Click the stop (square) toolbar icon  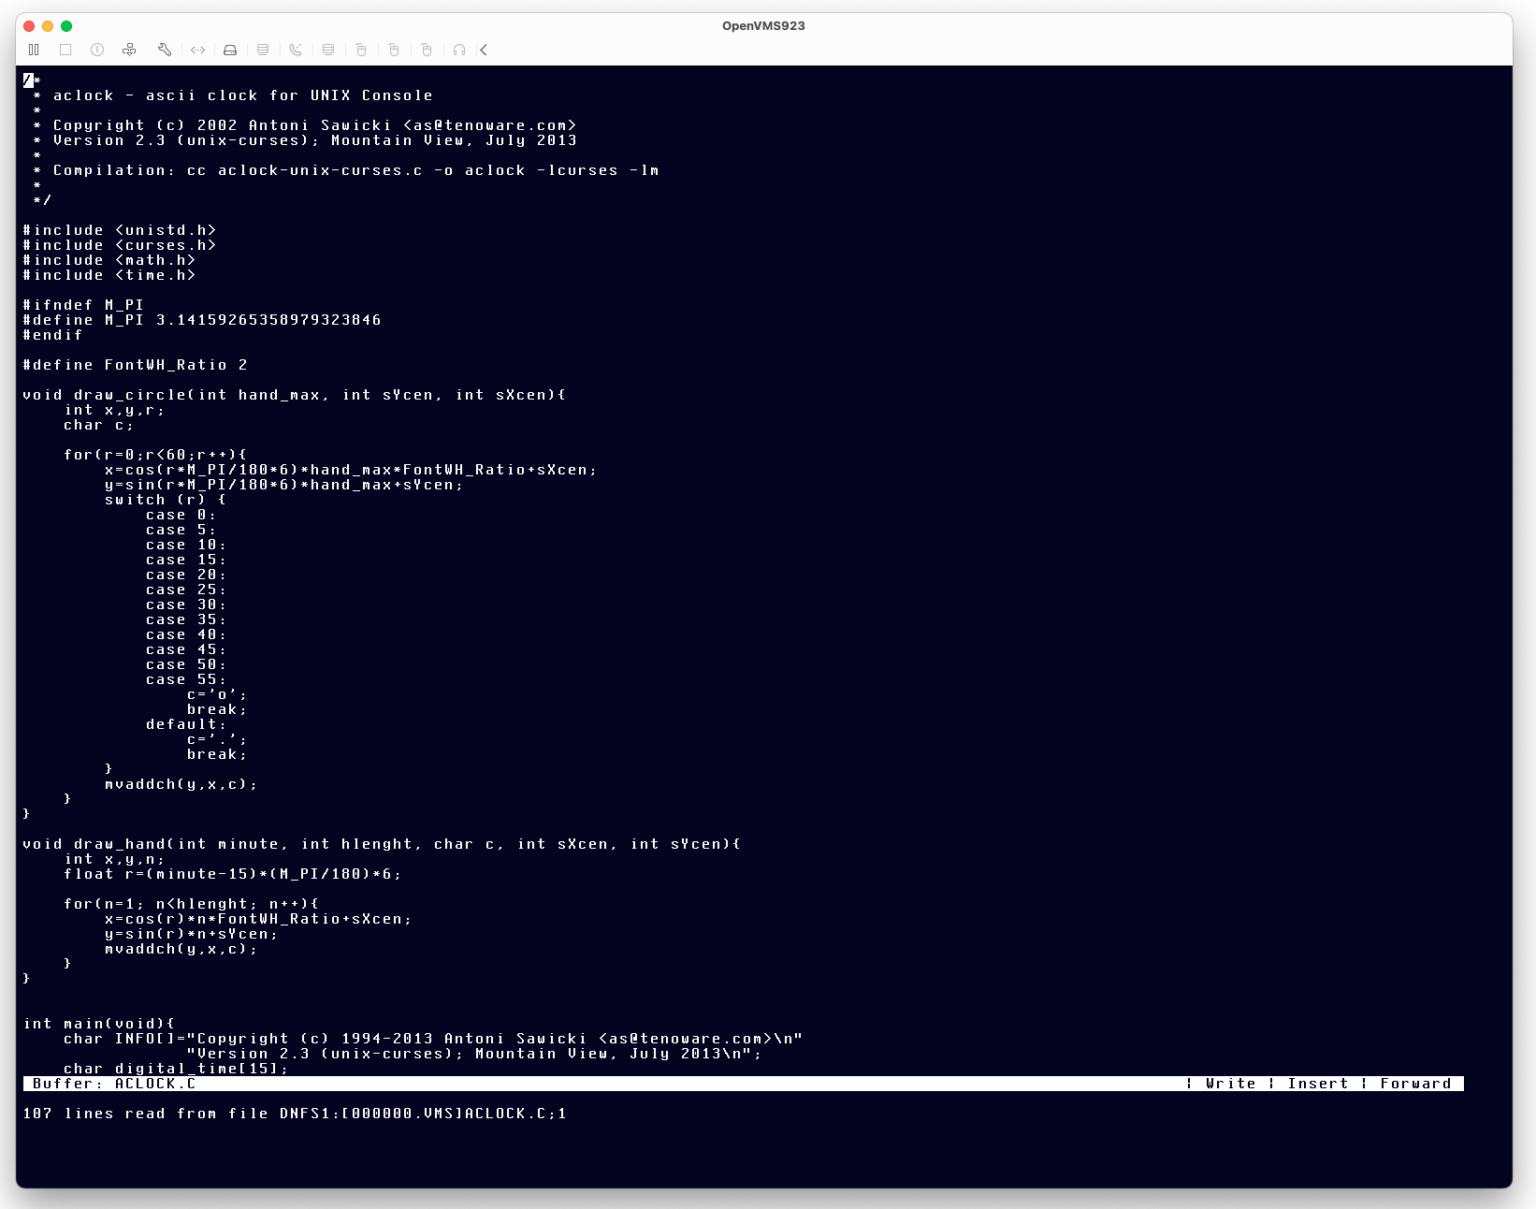point(64,50)
